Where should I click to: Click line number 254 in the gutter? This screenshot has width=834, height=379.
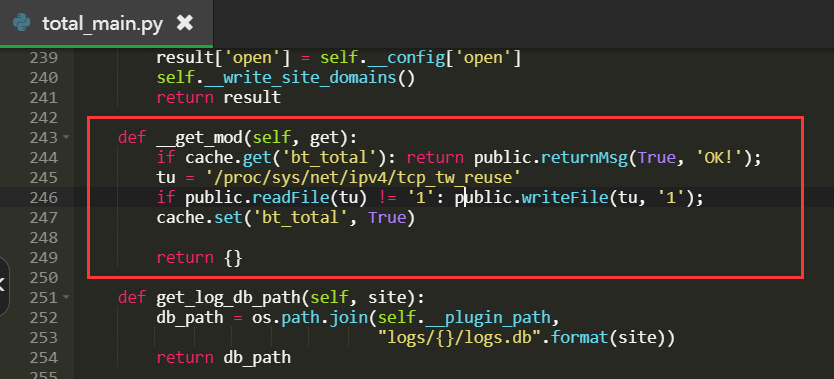click(x=43, y=357)
